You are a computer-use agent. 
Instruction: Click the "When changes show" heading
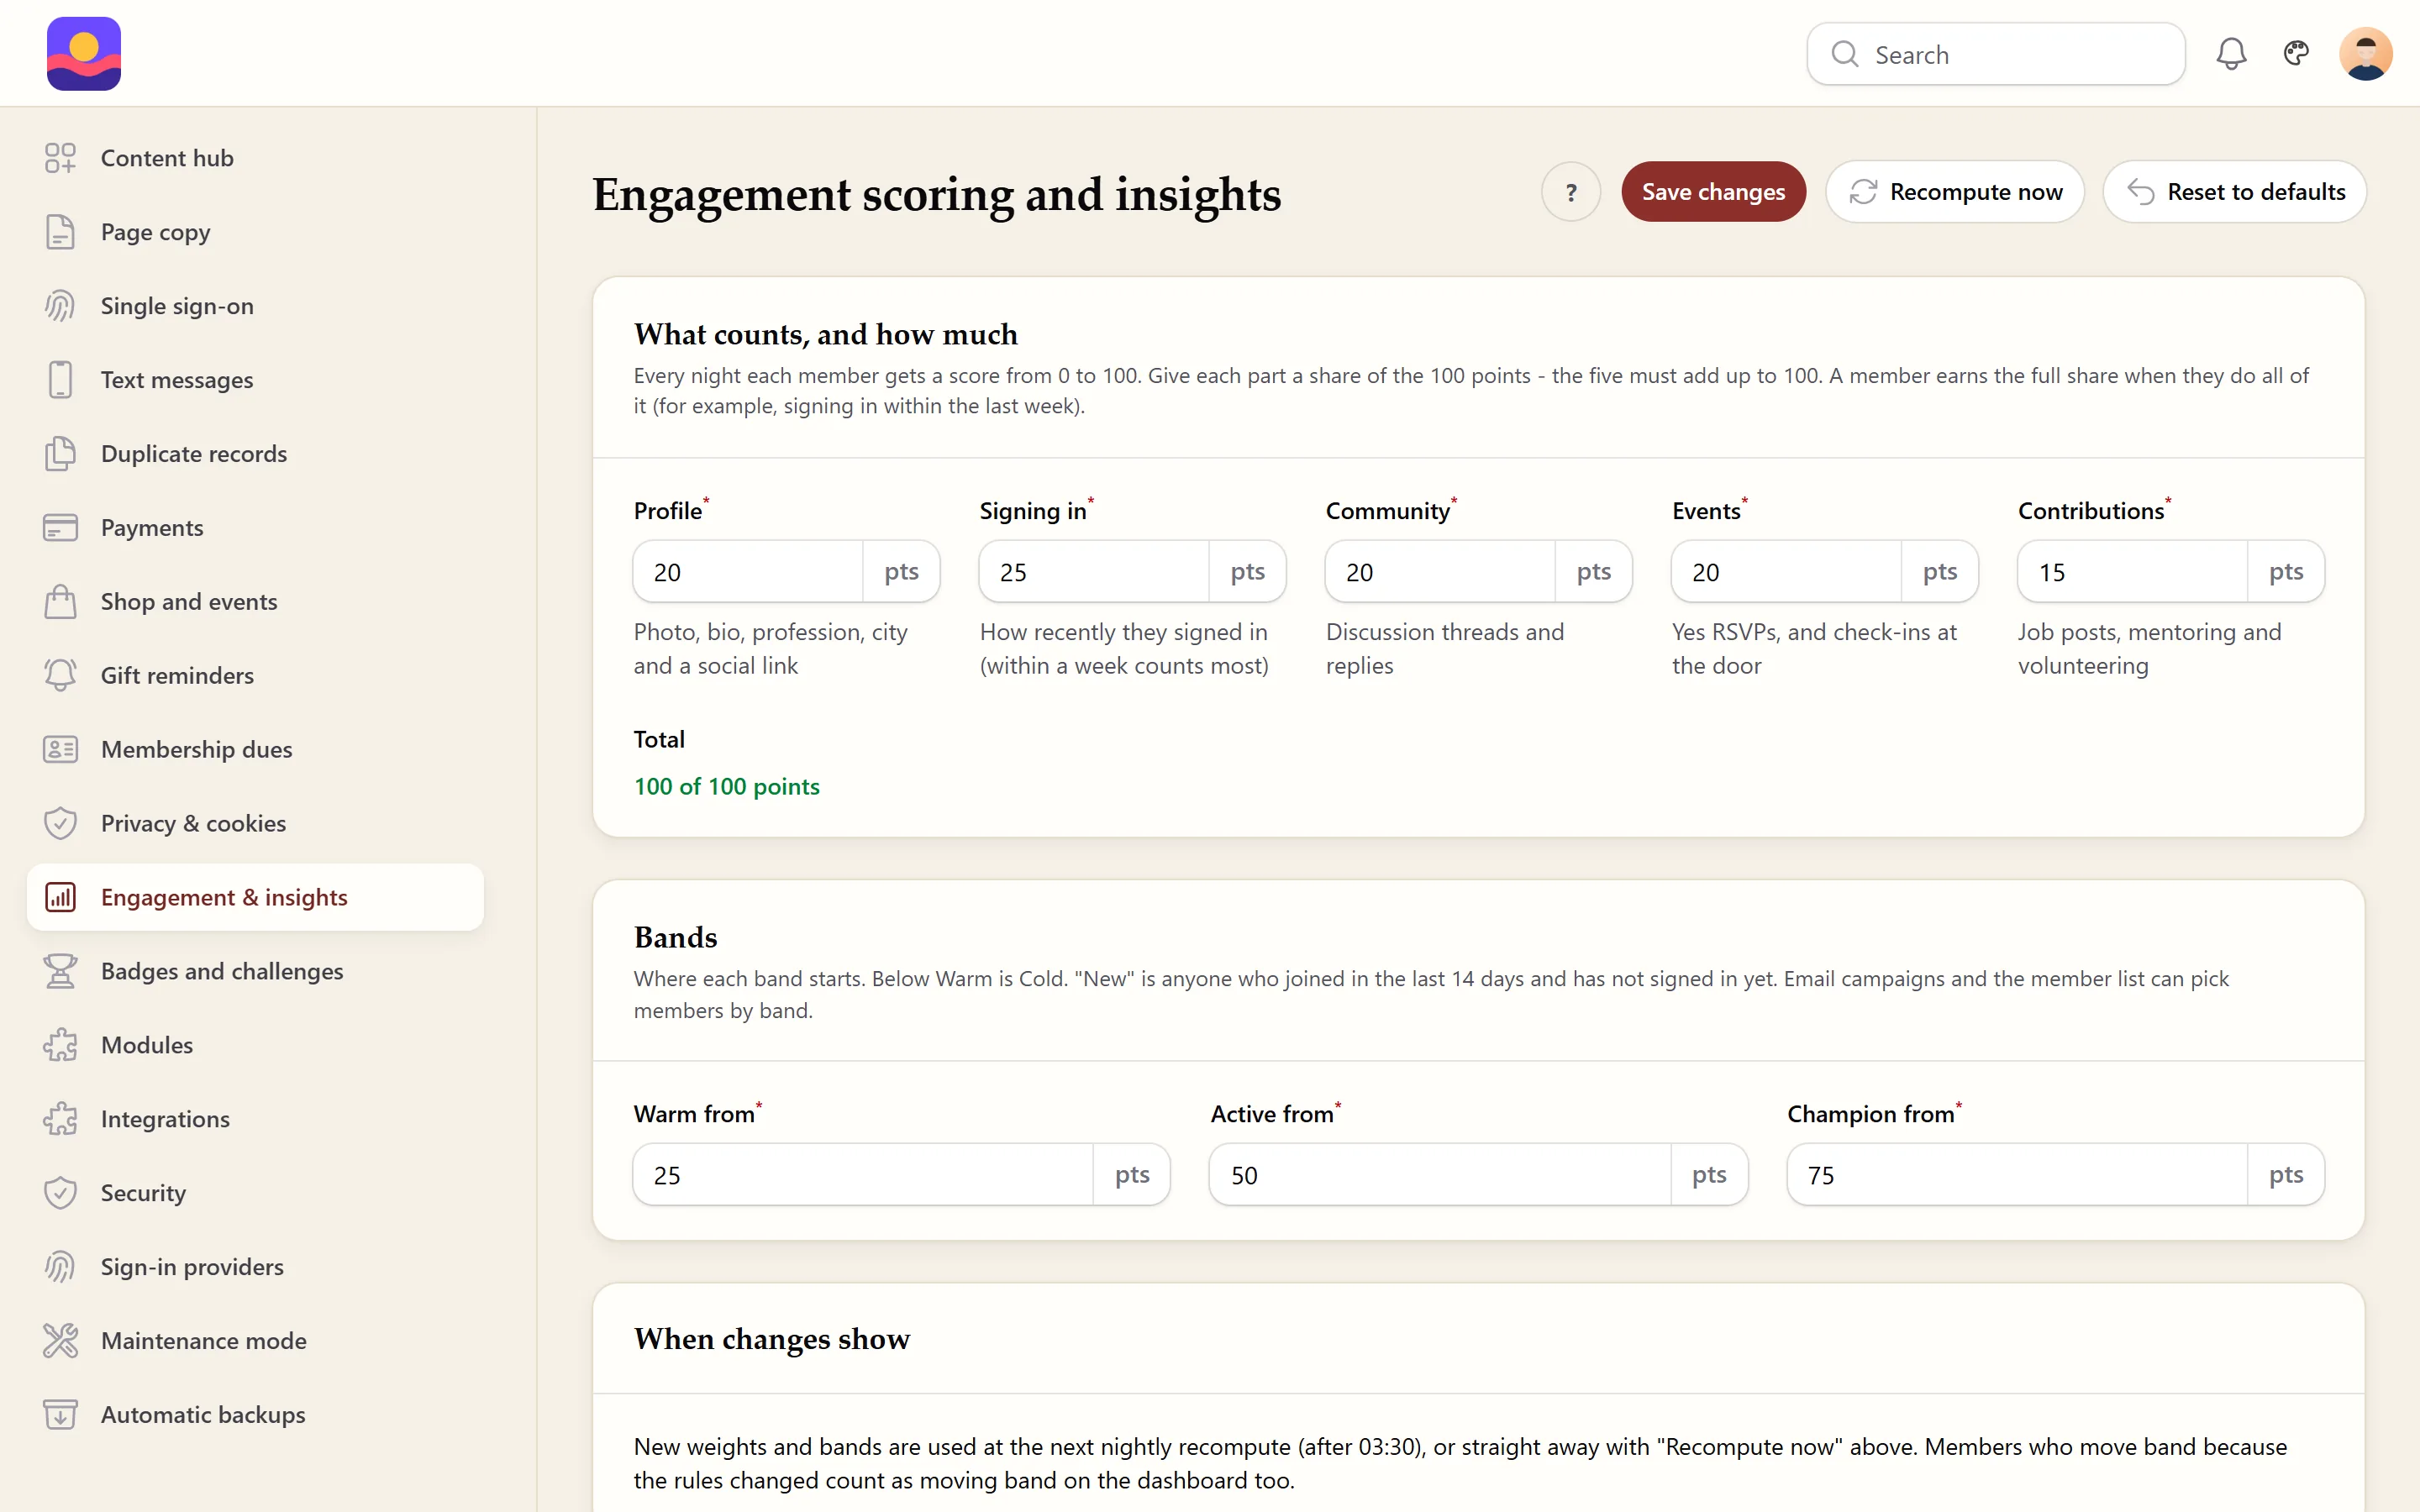772,1339
